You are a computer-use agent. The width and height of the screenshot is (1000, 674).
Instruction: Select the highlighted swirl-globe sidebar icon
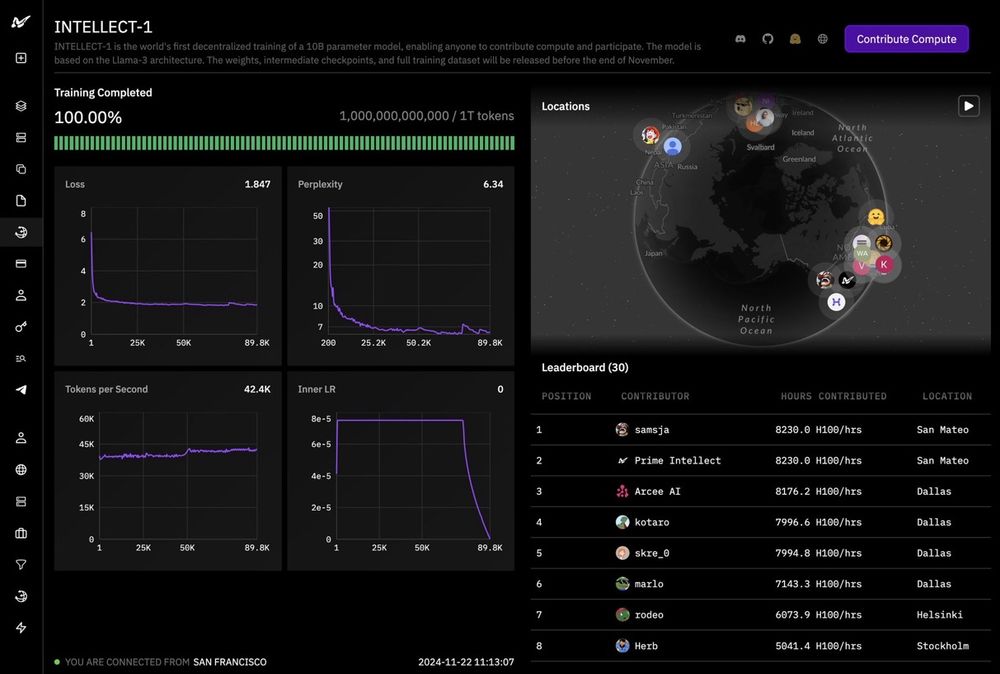tap(21, 232)
